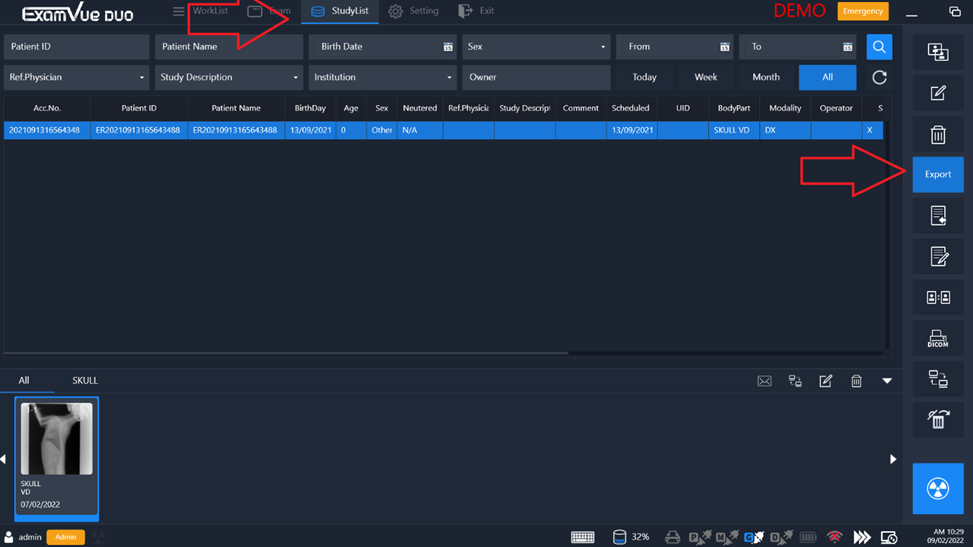Click the triple chevron arrows icon
The height and width of the screenshot is (547, 973).
pos(861,537)
